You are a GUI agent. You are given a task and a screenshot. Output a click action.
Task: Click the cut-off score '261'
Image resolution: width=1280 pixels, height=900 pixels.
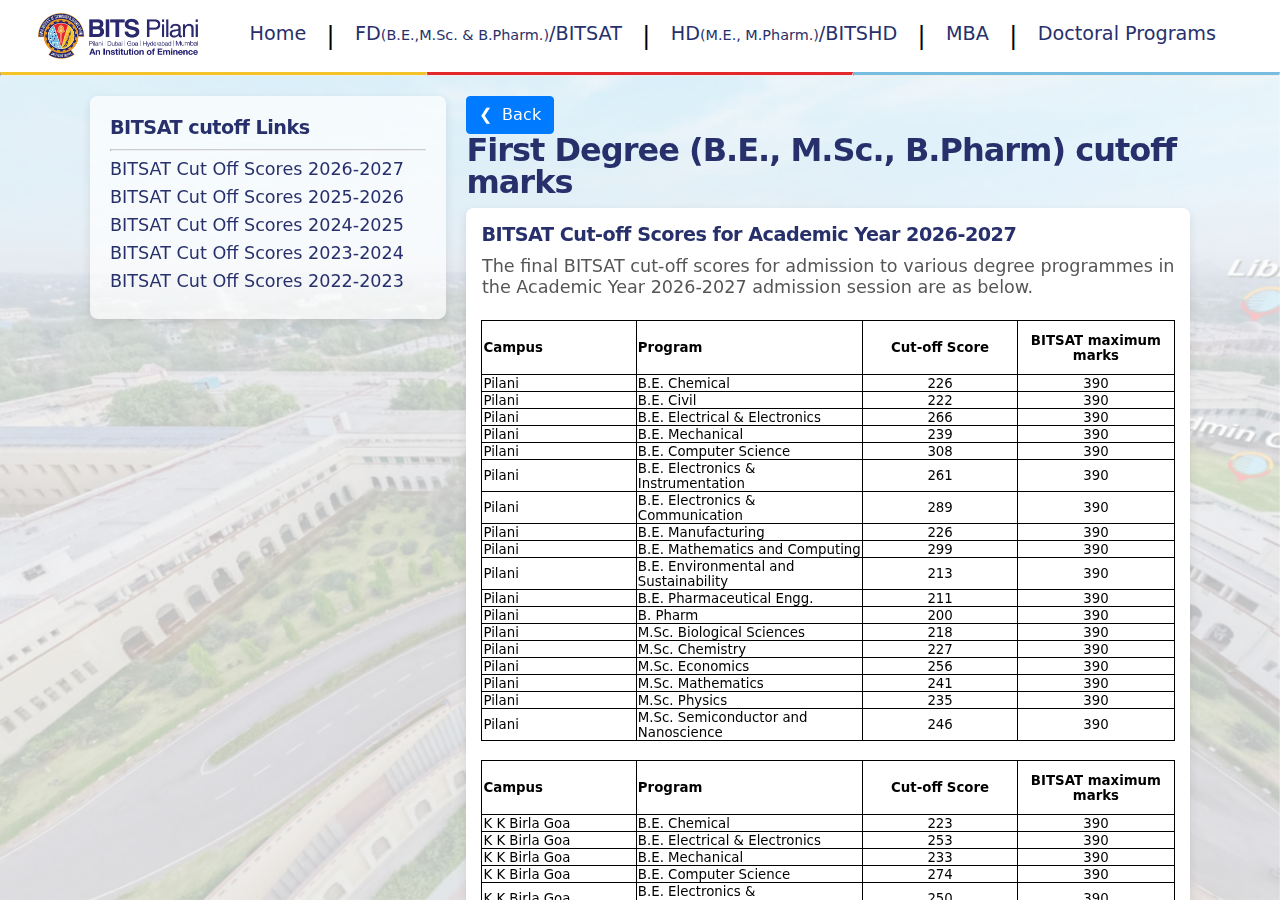(x=940, y=476)
